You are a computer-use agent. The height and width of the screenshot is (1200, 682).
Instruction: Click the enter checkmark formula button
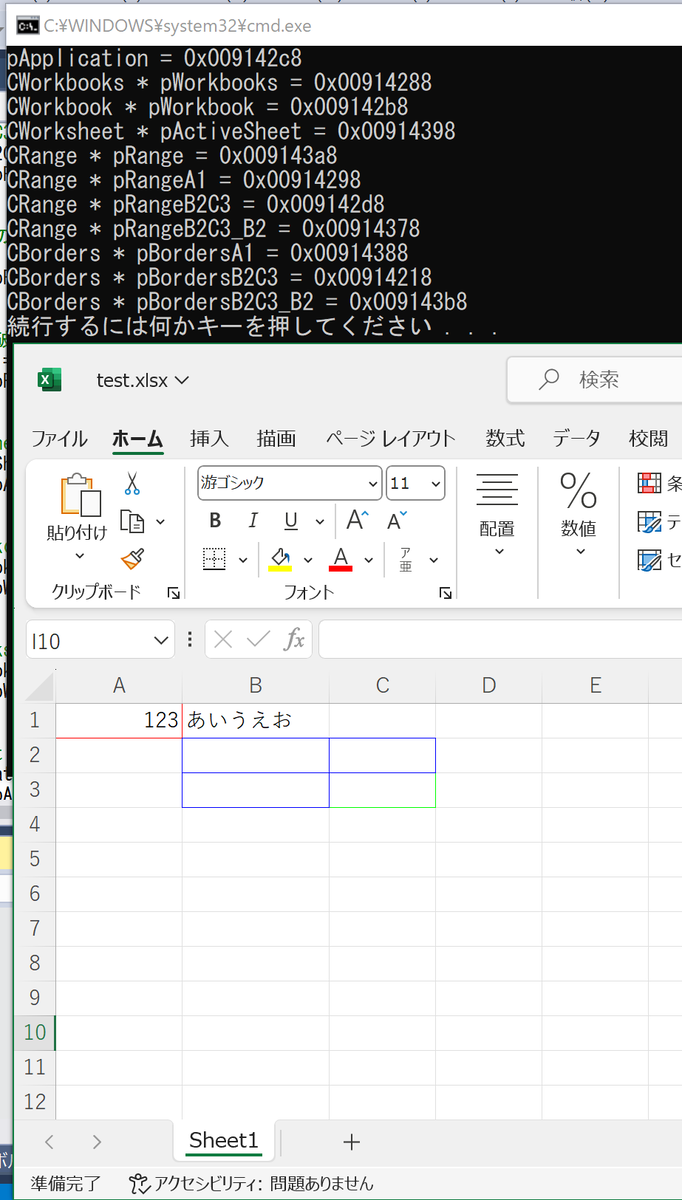point(259,640)
